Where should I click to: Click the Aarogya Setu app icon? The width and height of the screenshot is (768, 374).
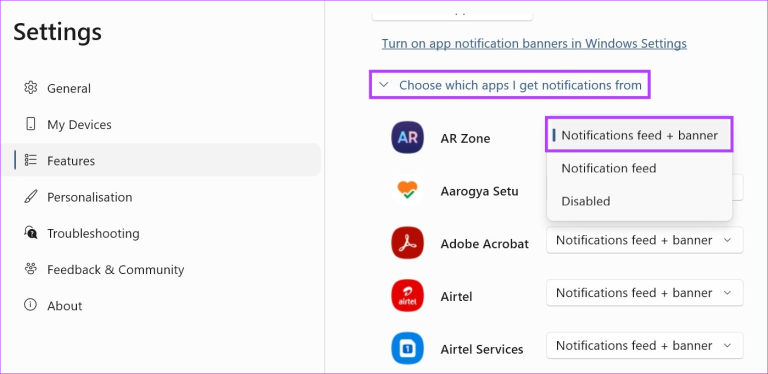(x=407, y=190)
